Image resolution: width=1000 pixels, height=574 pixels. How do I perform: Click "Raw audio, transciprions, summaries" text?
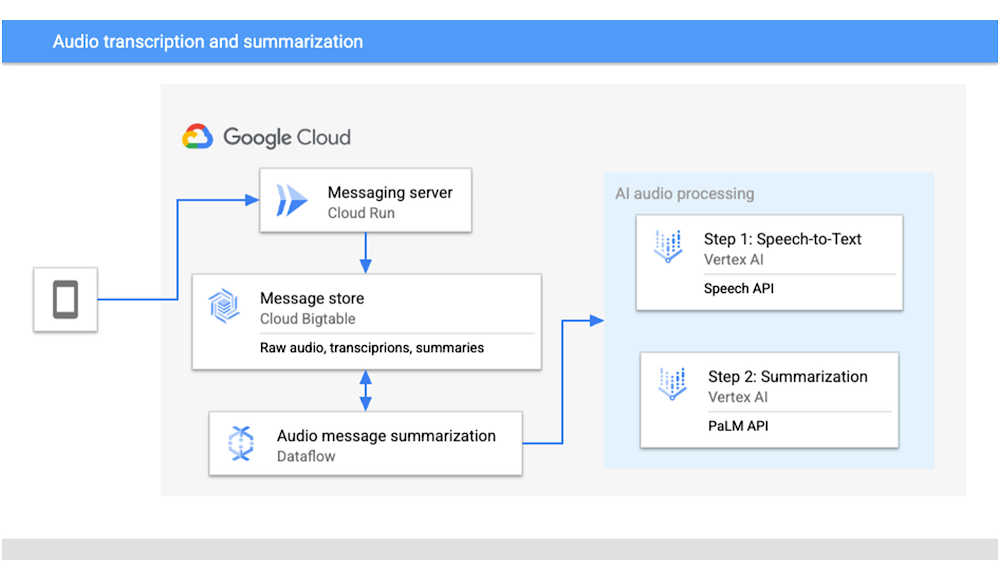point(372,348)
